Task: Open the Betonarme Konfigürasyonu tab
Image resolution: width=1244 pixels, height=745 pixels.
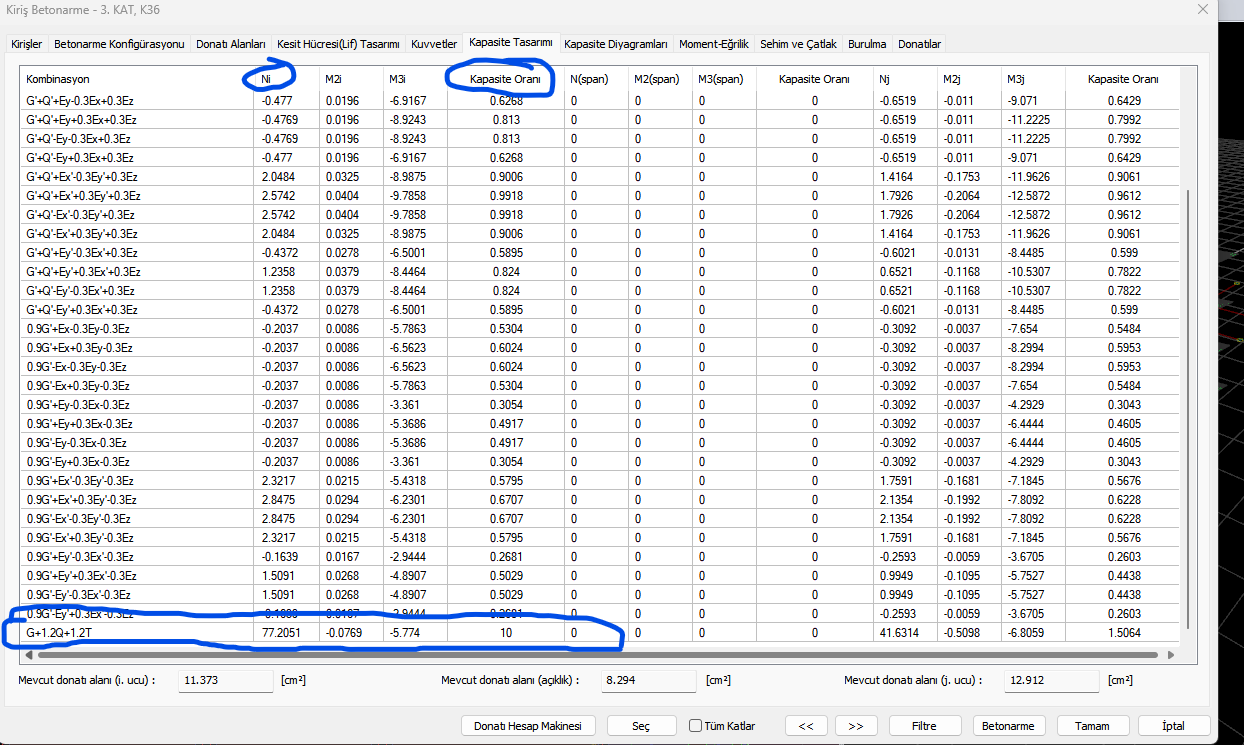Action: coord(119,44)
